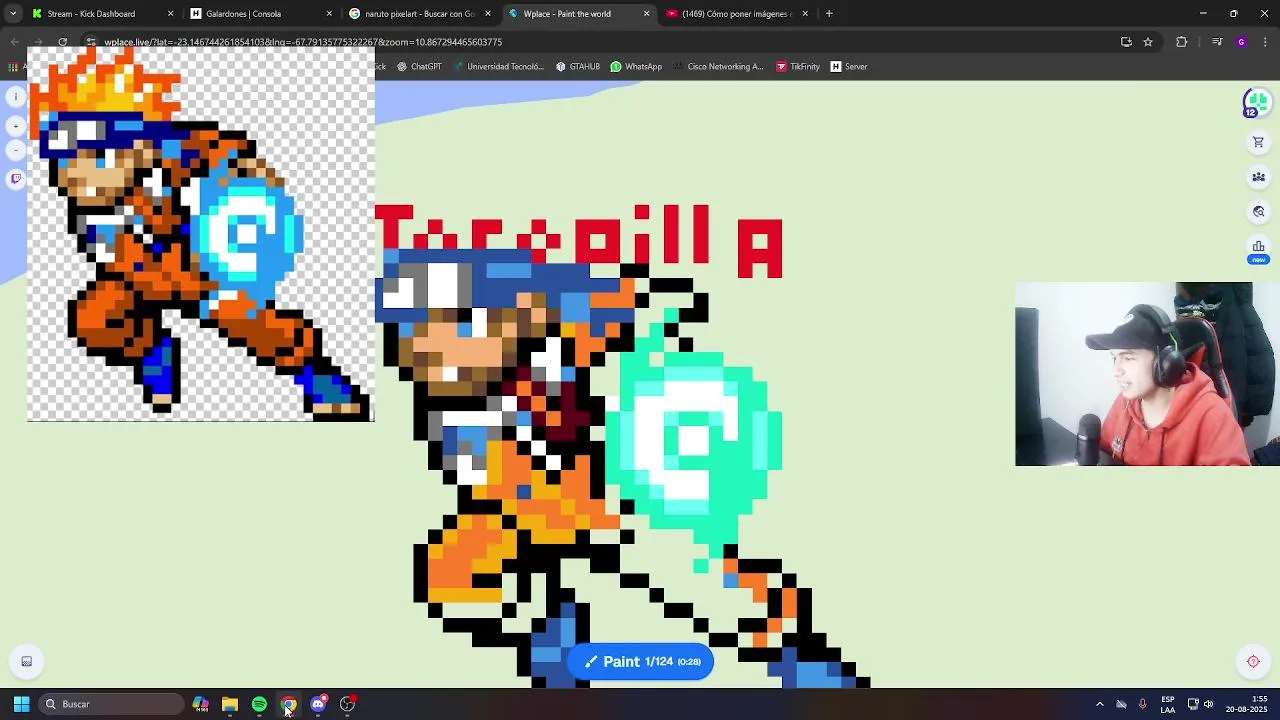The height and width of the screenshot is (720, 1280).
Task: Bookmark this page with the star icon
Action: point(1148,42)
